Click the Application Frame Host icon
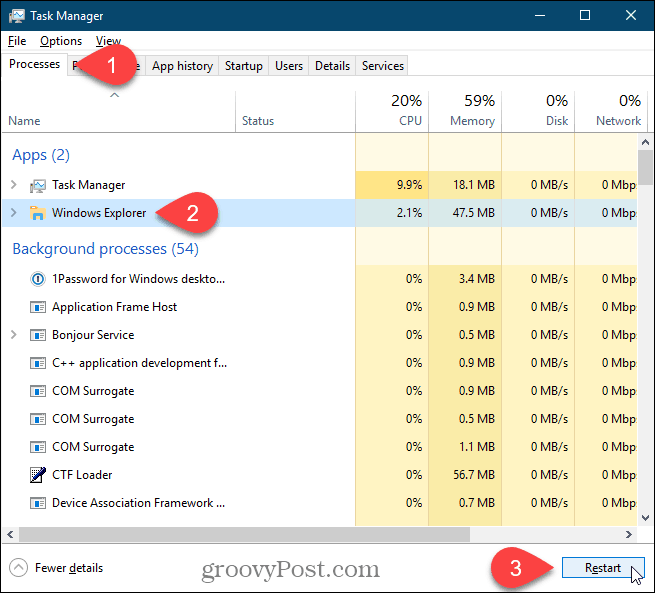 (x=38, y=307)
